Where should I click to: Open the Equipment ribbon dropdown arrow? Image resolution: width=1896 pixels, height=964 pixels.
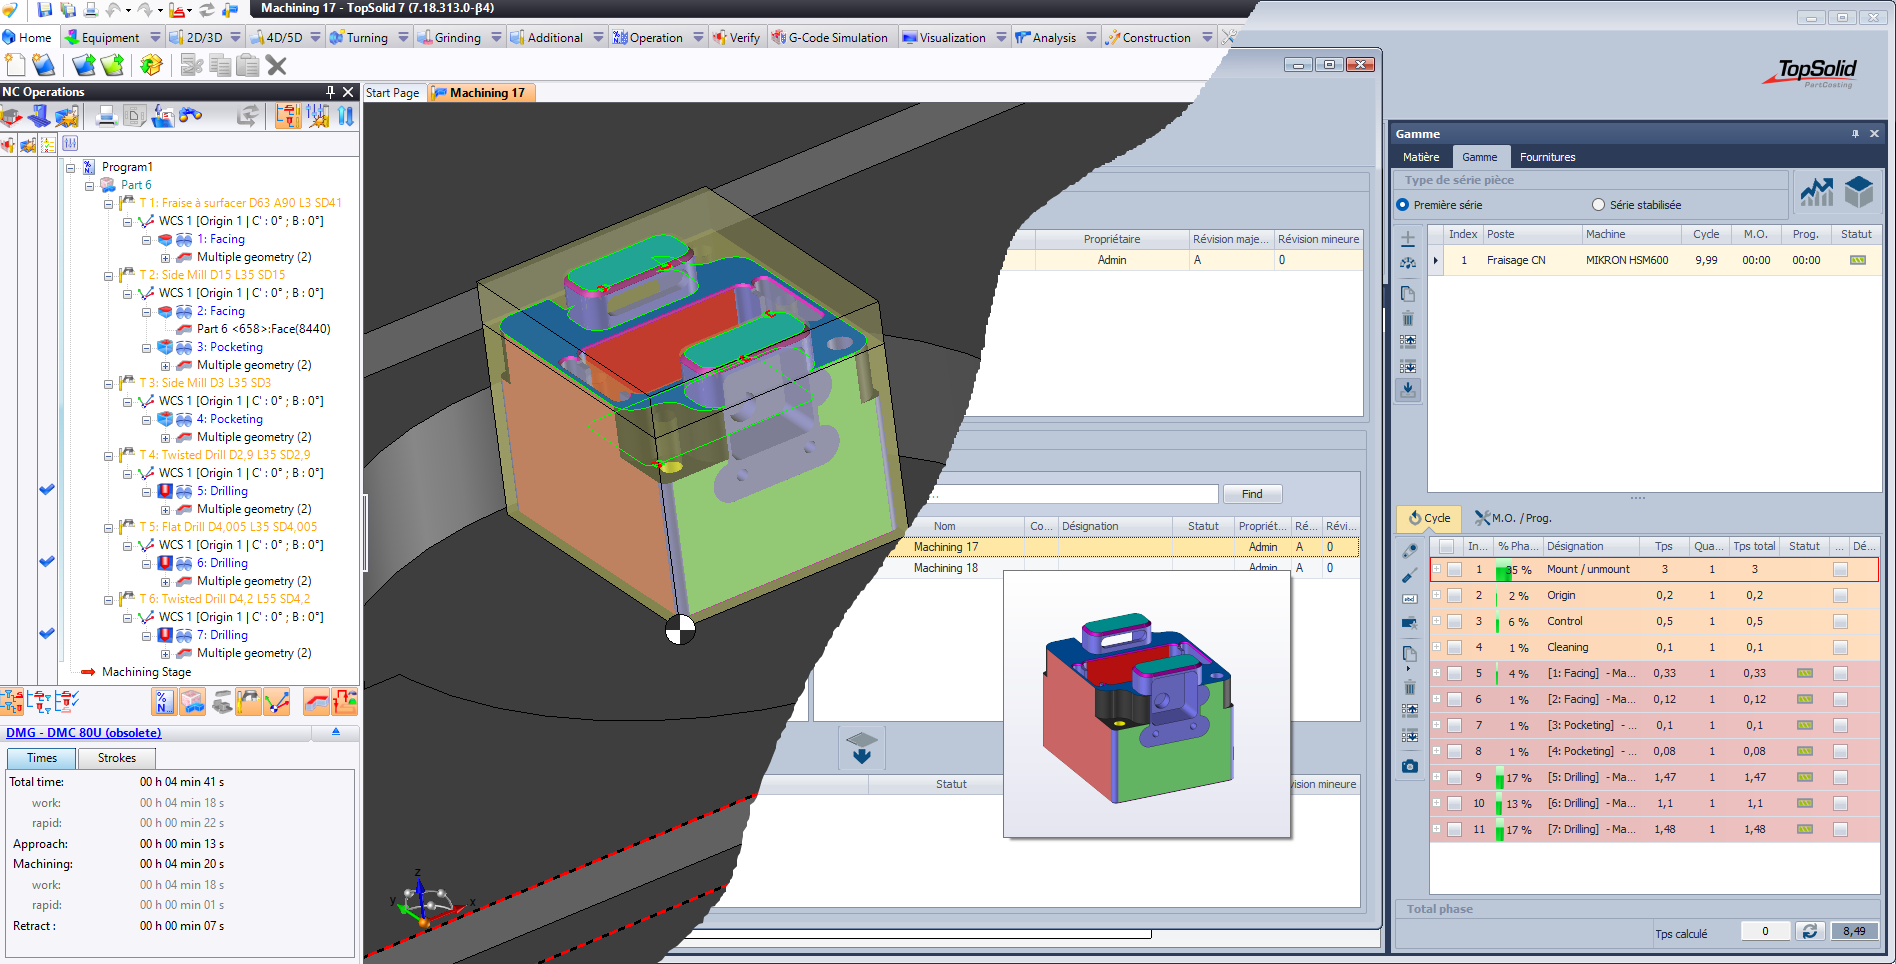155,37
